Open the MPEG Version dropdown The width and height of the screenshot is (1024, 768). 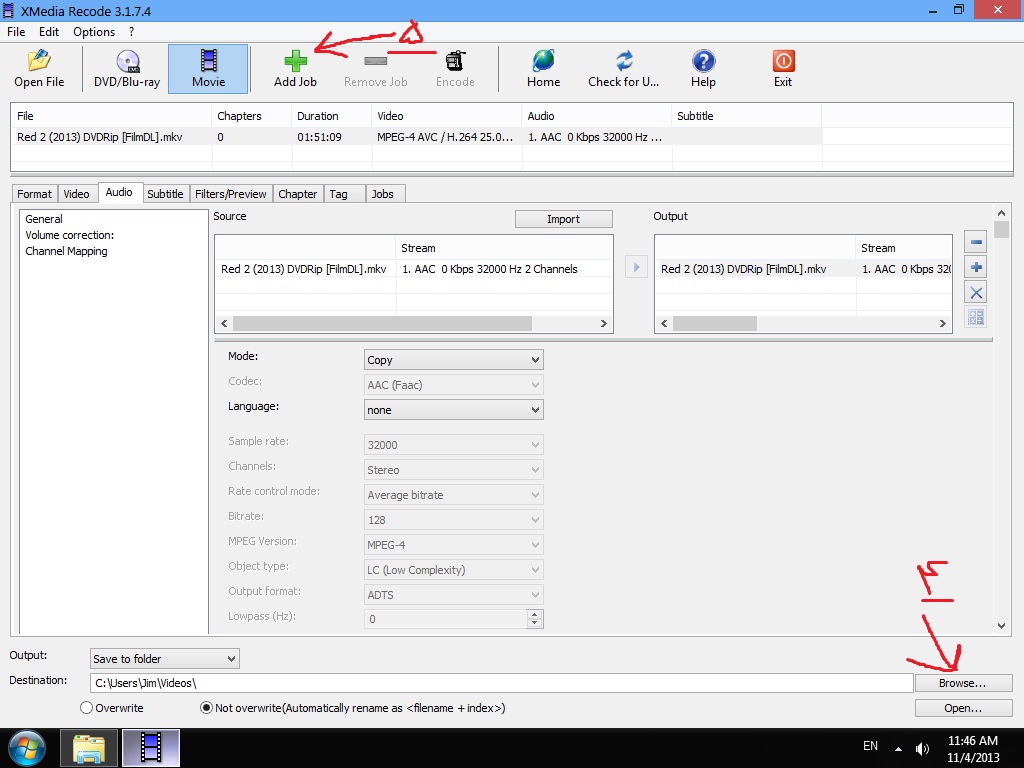[x=453, y=545]
